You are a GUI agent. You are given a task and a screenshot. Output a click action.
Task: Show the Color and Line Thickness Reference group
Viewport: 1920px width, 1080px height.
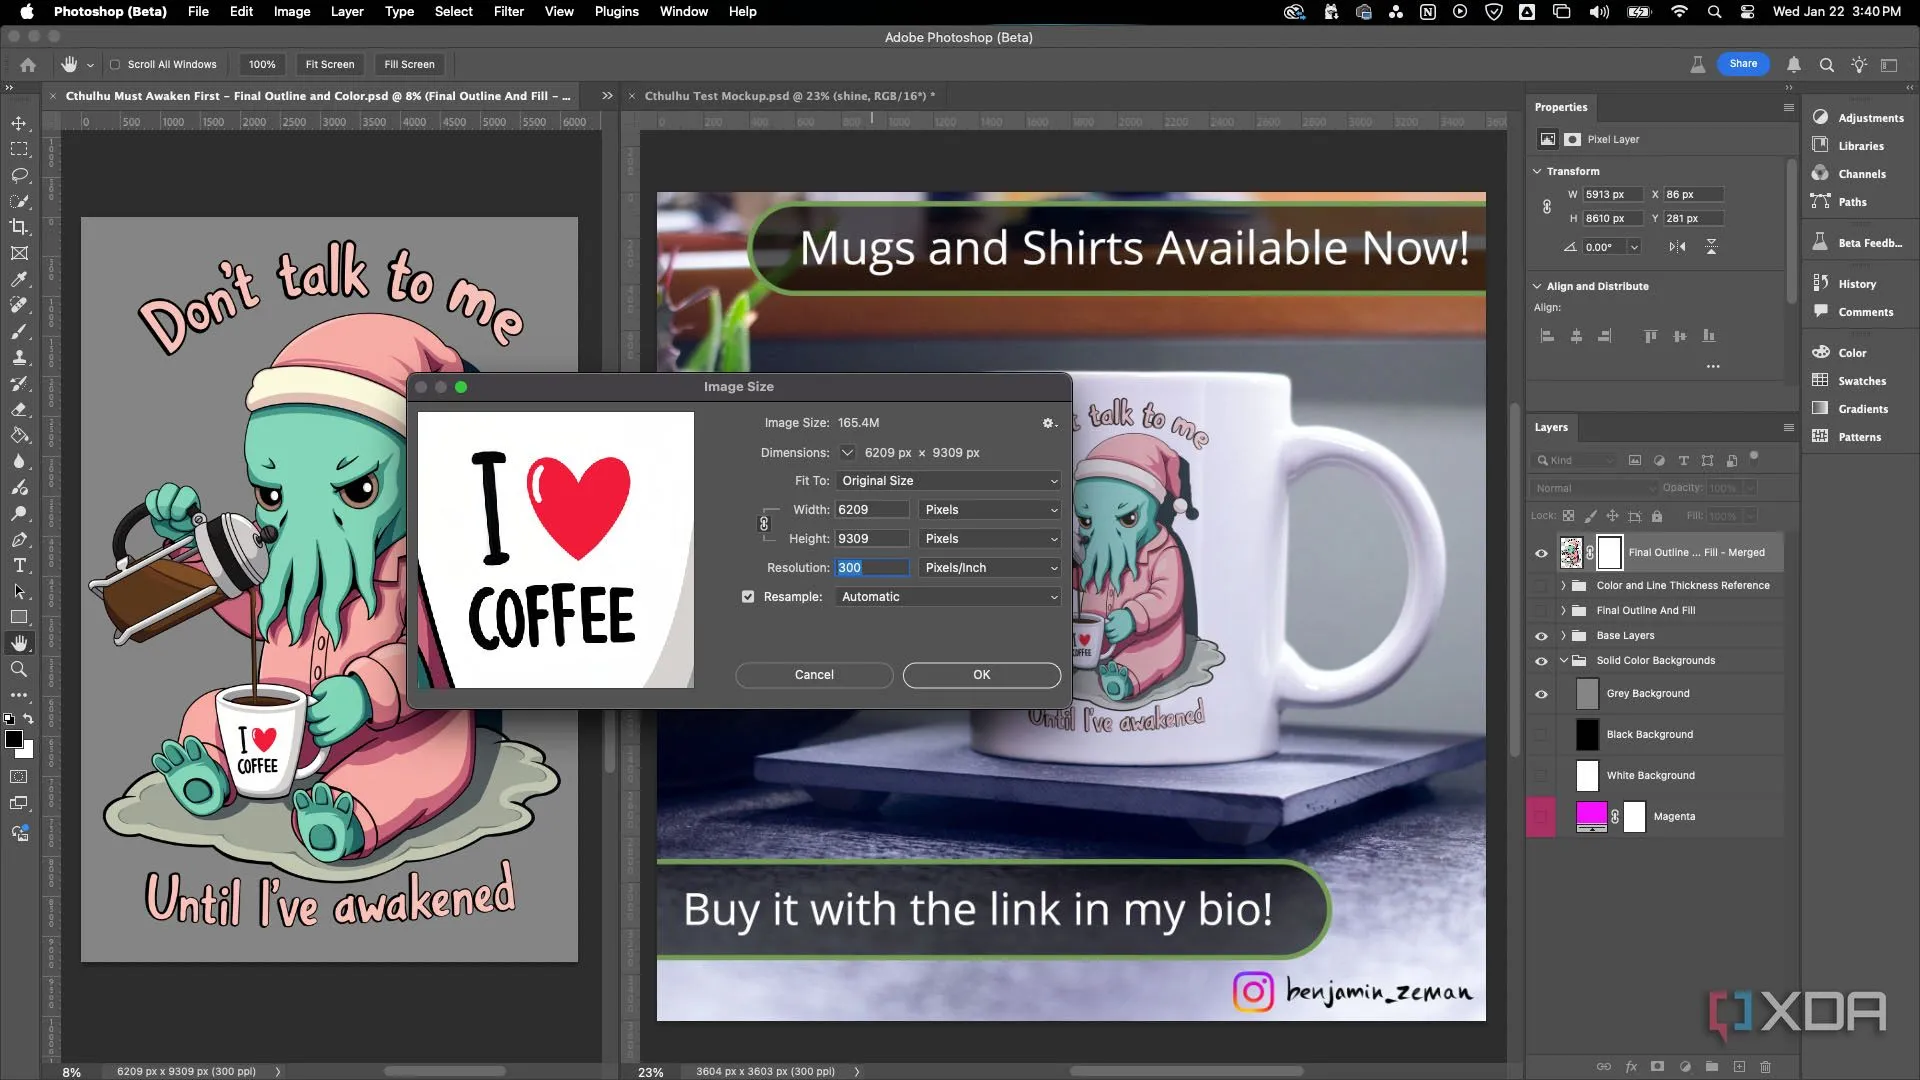tap(1541, 585)
